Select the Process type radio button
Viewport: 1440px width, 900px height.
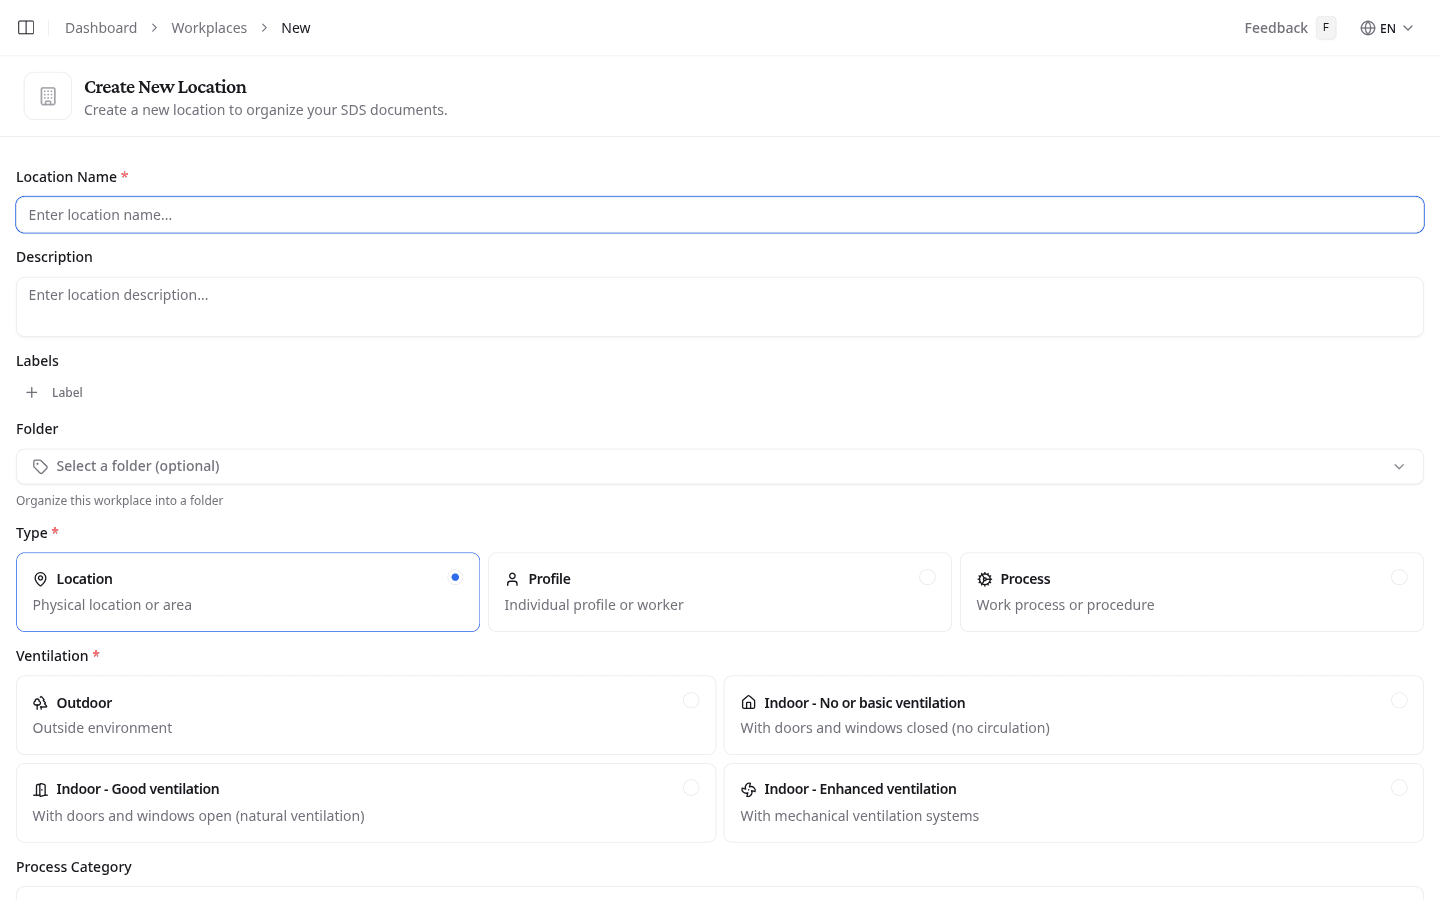1399,577
